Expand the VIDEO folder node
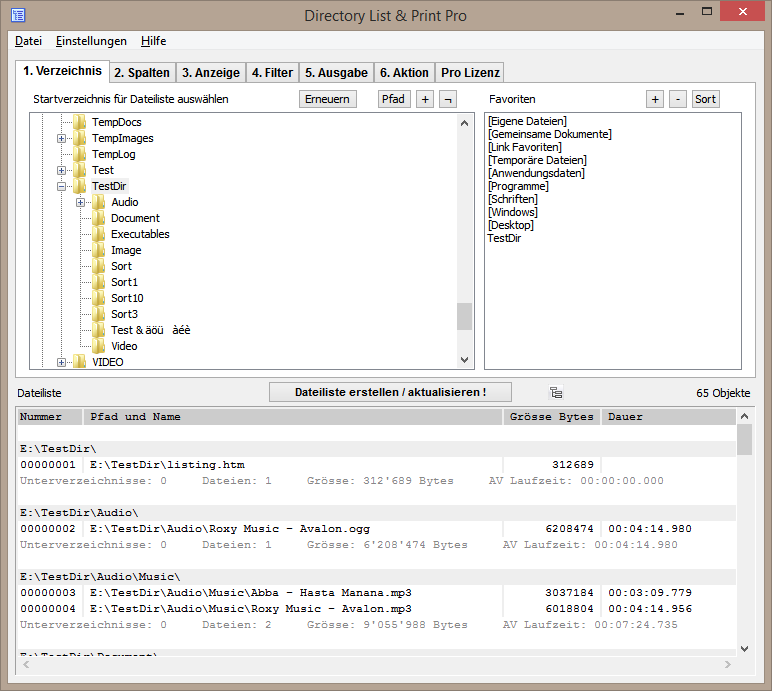772x691 pixels. [62, 362]
